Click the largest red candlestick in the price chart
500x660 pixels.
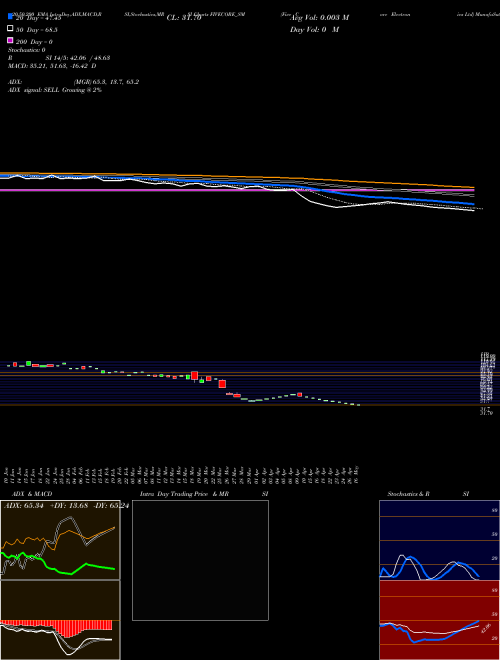[194, 375]
